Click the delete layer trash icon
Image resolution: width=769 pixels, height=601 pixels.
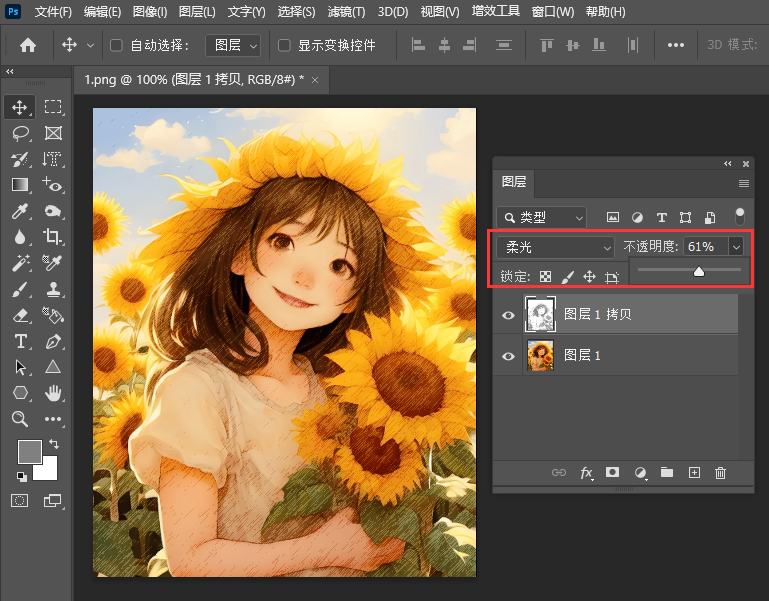720,473
